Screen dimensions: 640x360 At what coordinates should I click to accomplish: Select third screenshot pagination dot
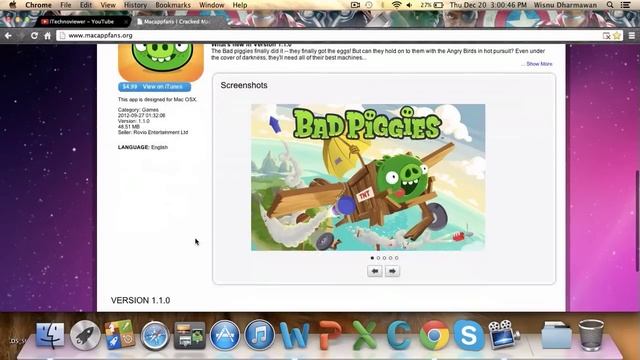384,258
